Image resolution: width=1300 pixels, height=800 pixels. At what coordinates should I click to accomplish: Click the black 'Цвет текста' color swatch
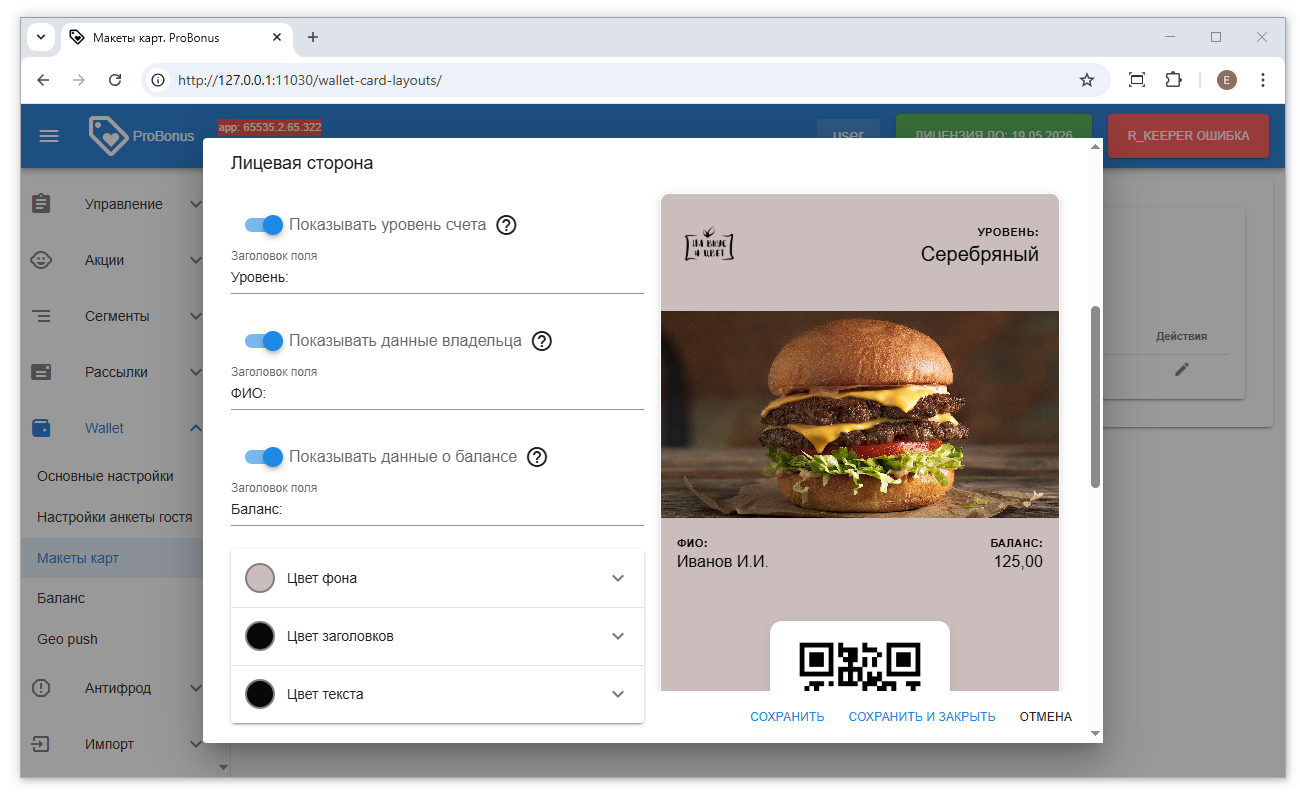(260, 694)
